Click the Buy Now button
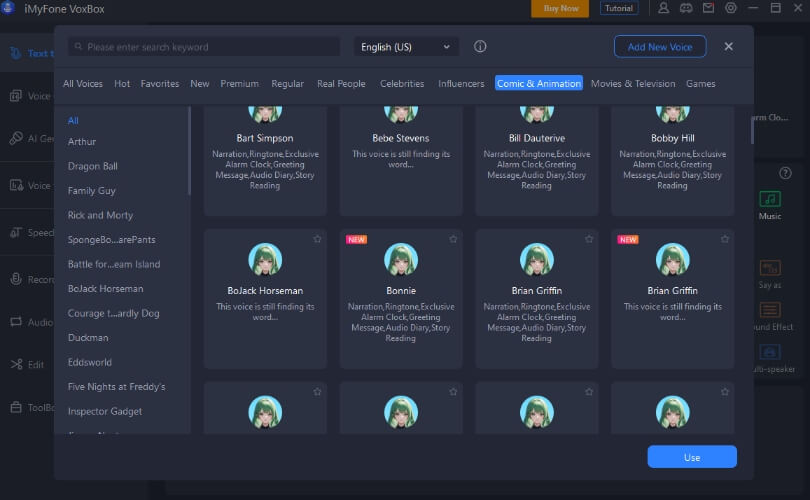 tap(560, 8)
